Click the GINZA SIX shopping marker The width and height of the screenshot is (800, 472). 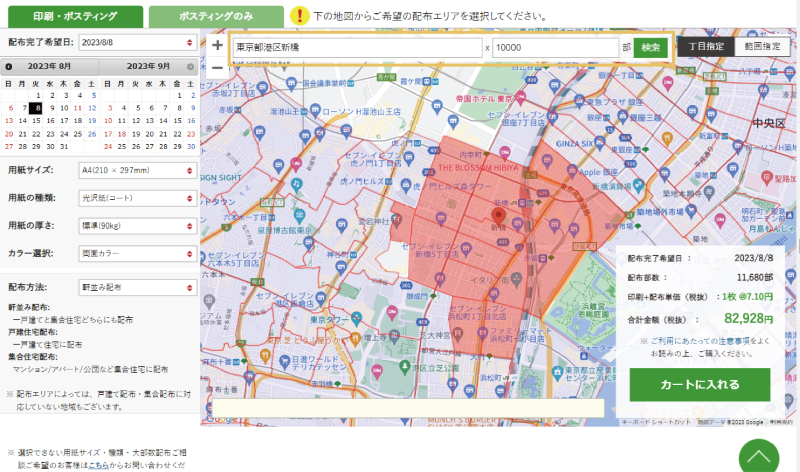(x=599, y=143)
